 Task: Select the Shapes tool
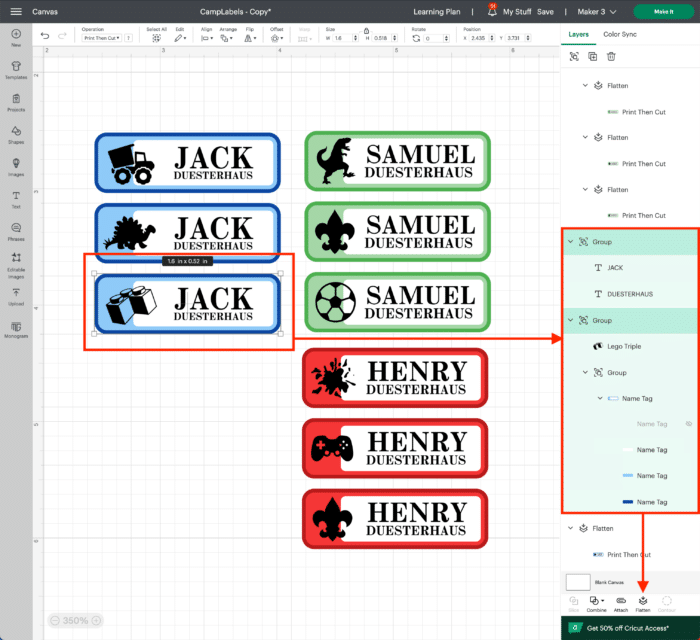pos(16,132)
